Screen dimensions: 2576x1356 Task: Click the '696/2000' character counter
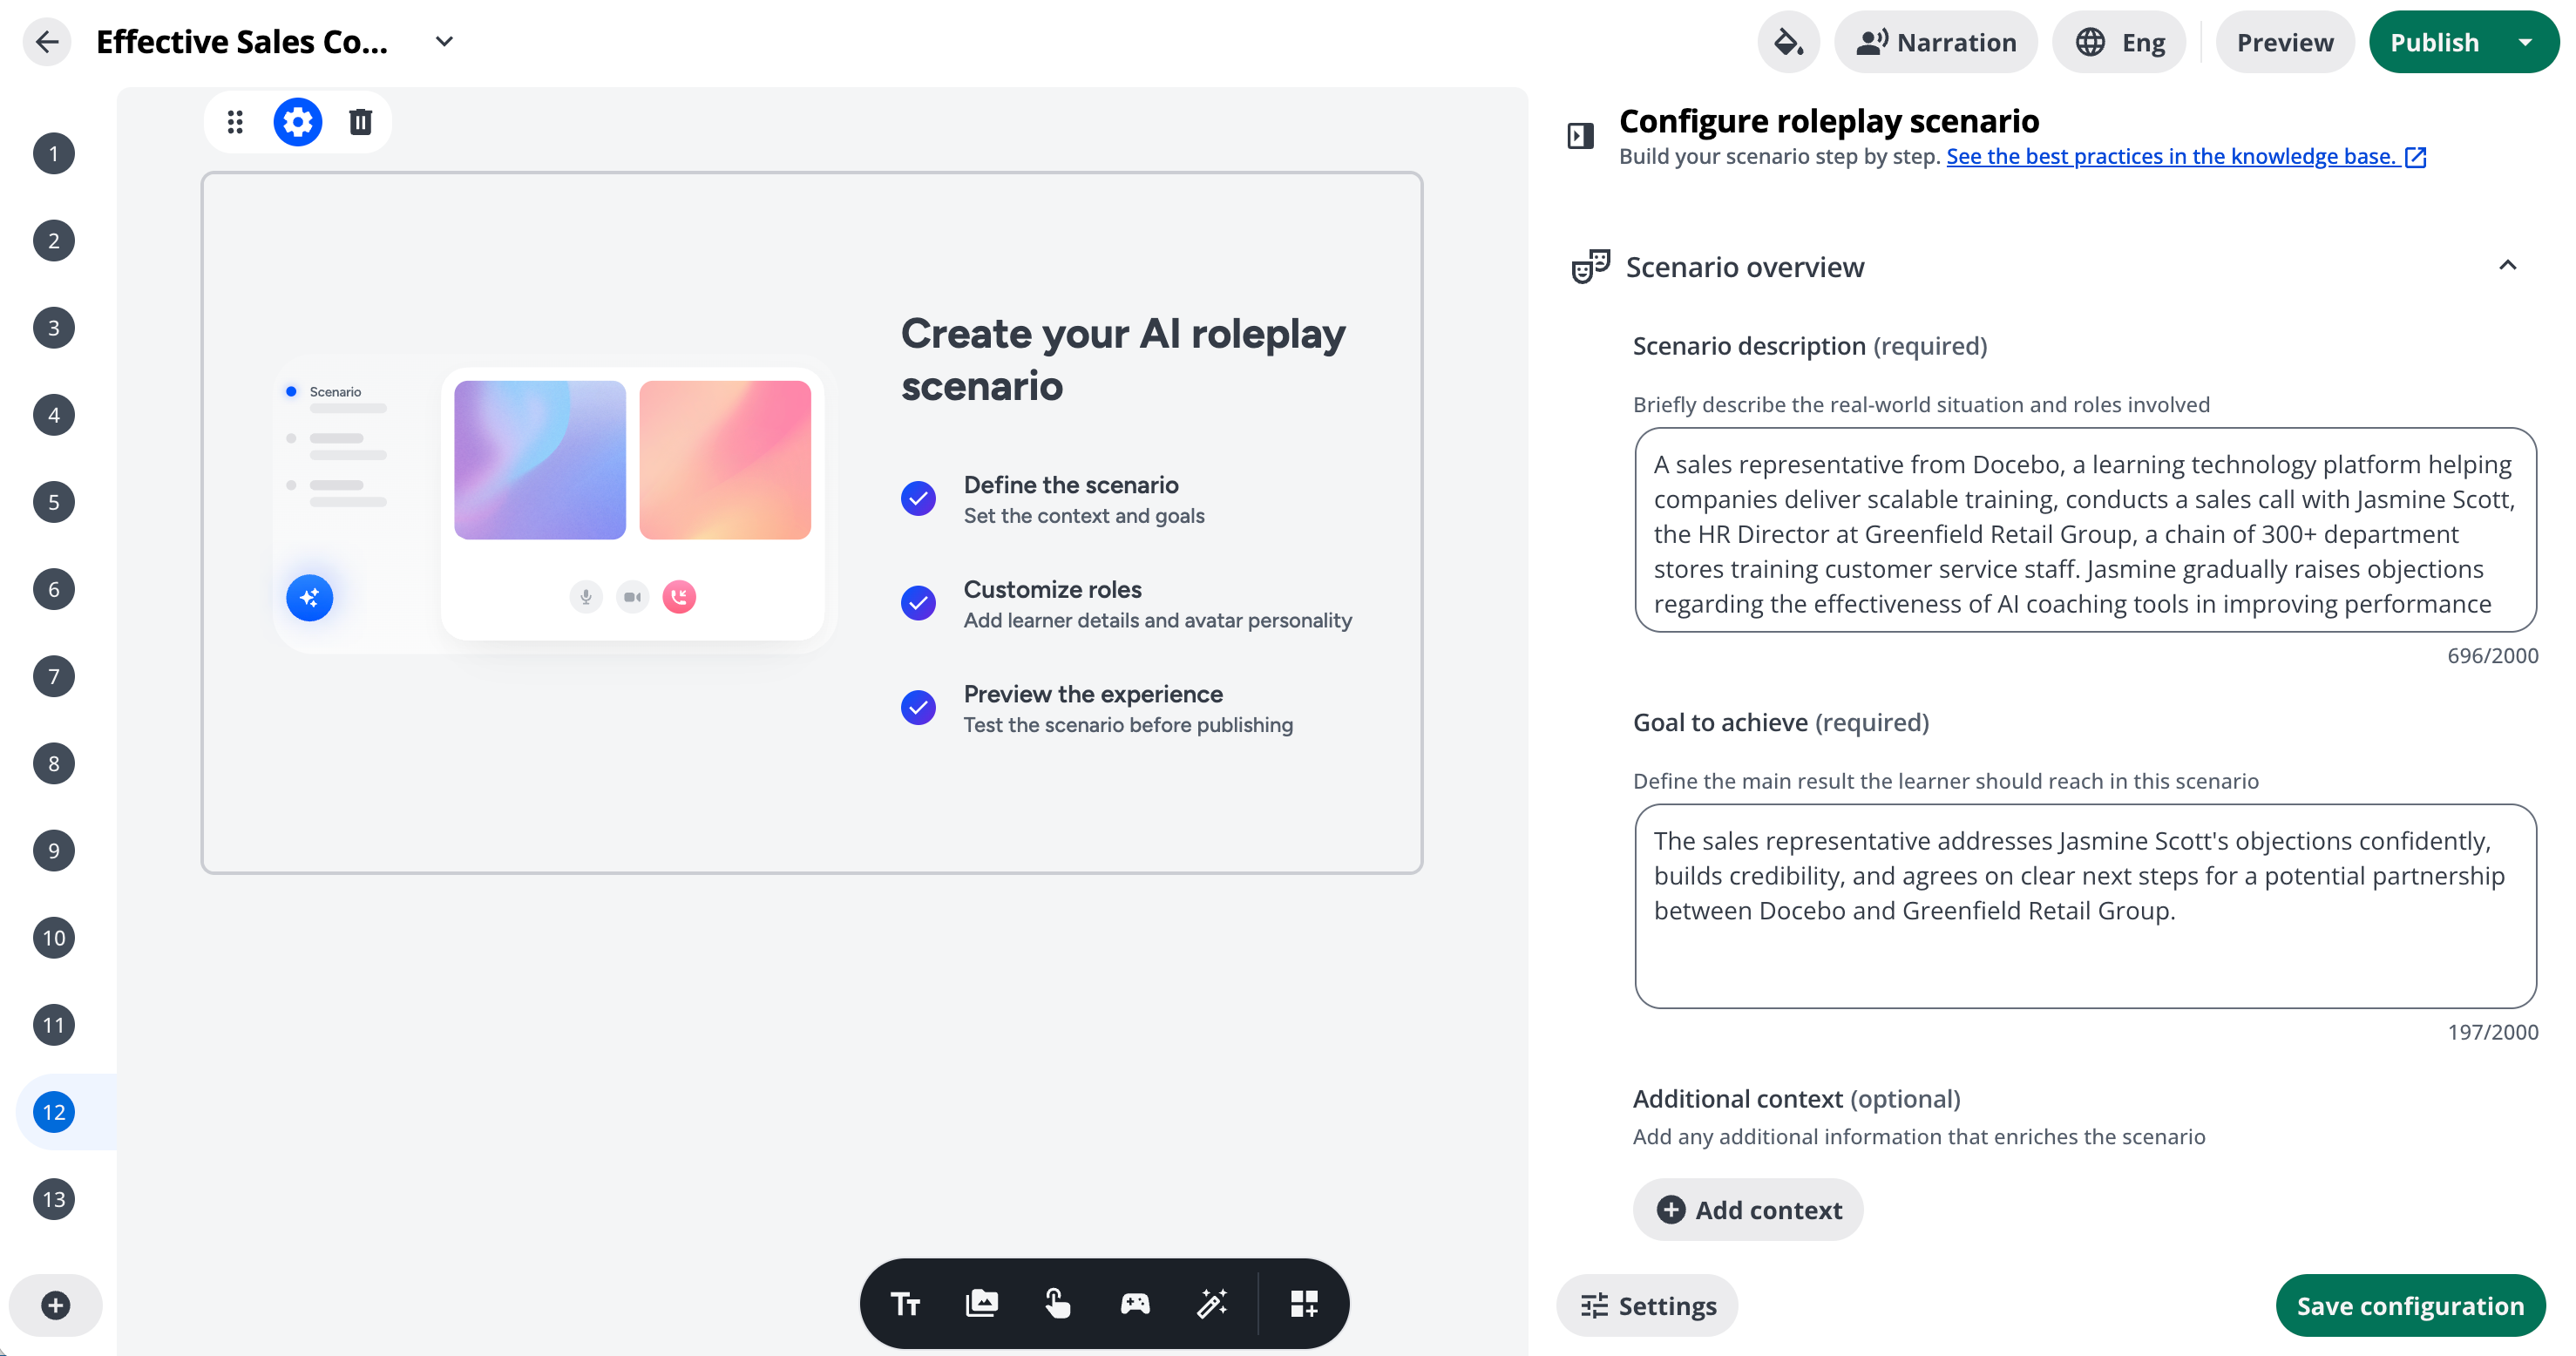coord(2492,656)
